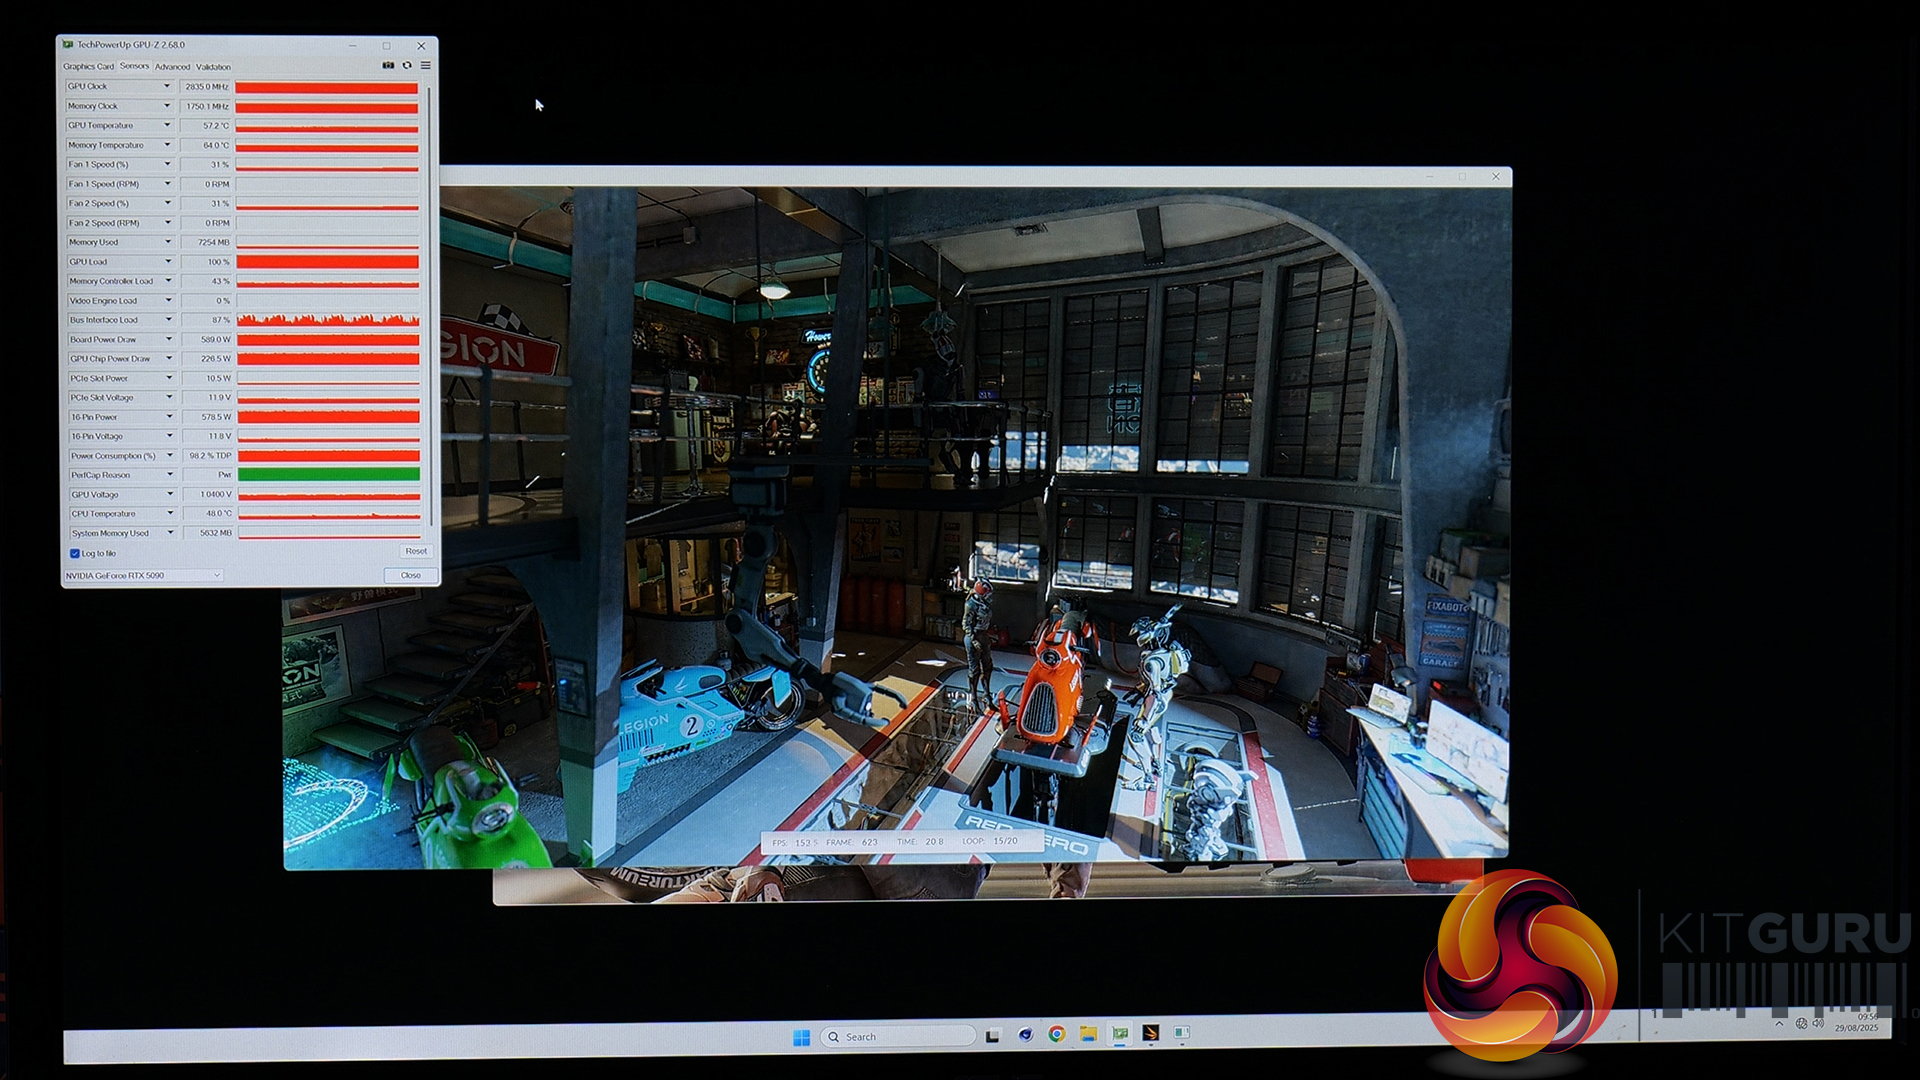Switch to the Graphics Card tab
The width and height of the screenshot is (1920, 1080).
tap(88, 67)
